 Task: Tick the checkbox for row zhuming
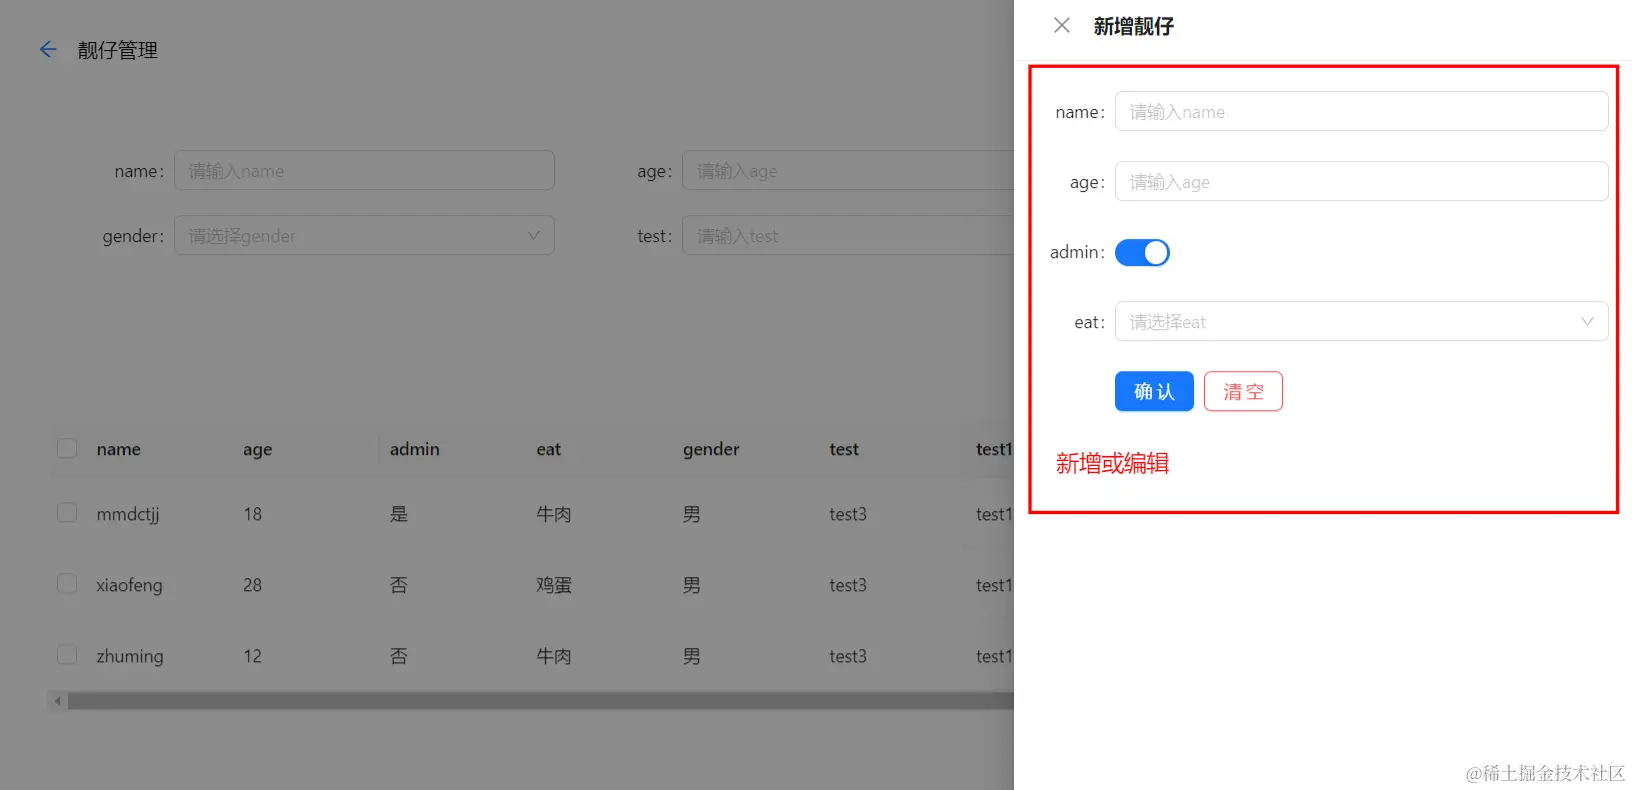click(67, 655)
